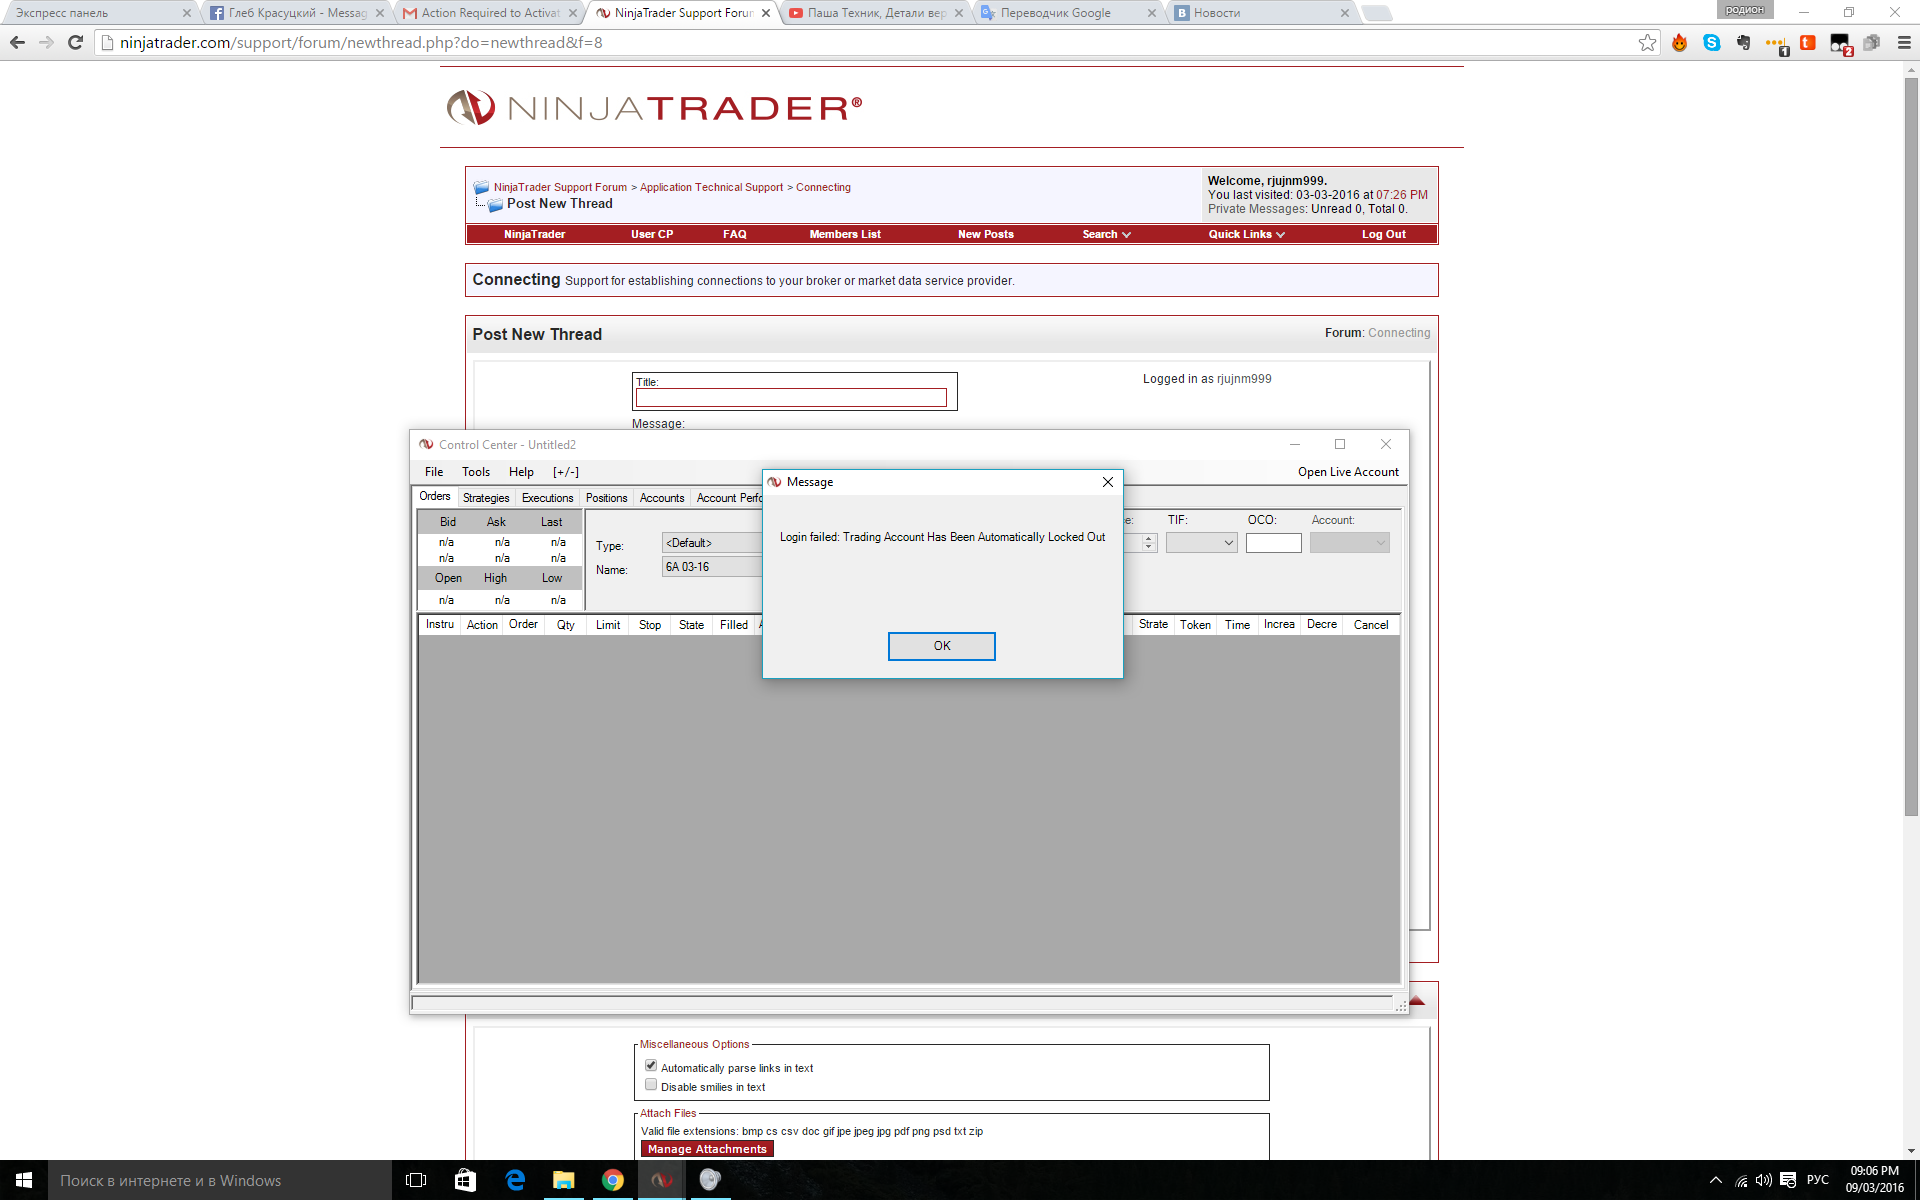
Task: Click the Skype extension icon in the toolbar
Action: pos(1712,43)
